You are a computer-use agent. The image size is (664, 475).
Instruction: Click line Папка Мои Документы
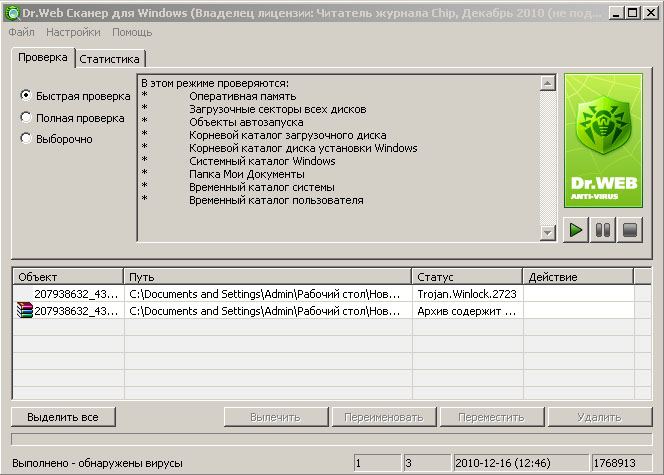click(x=247, y=174)
